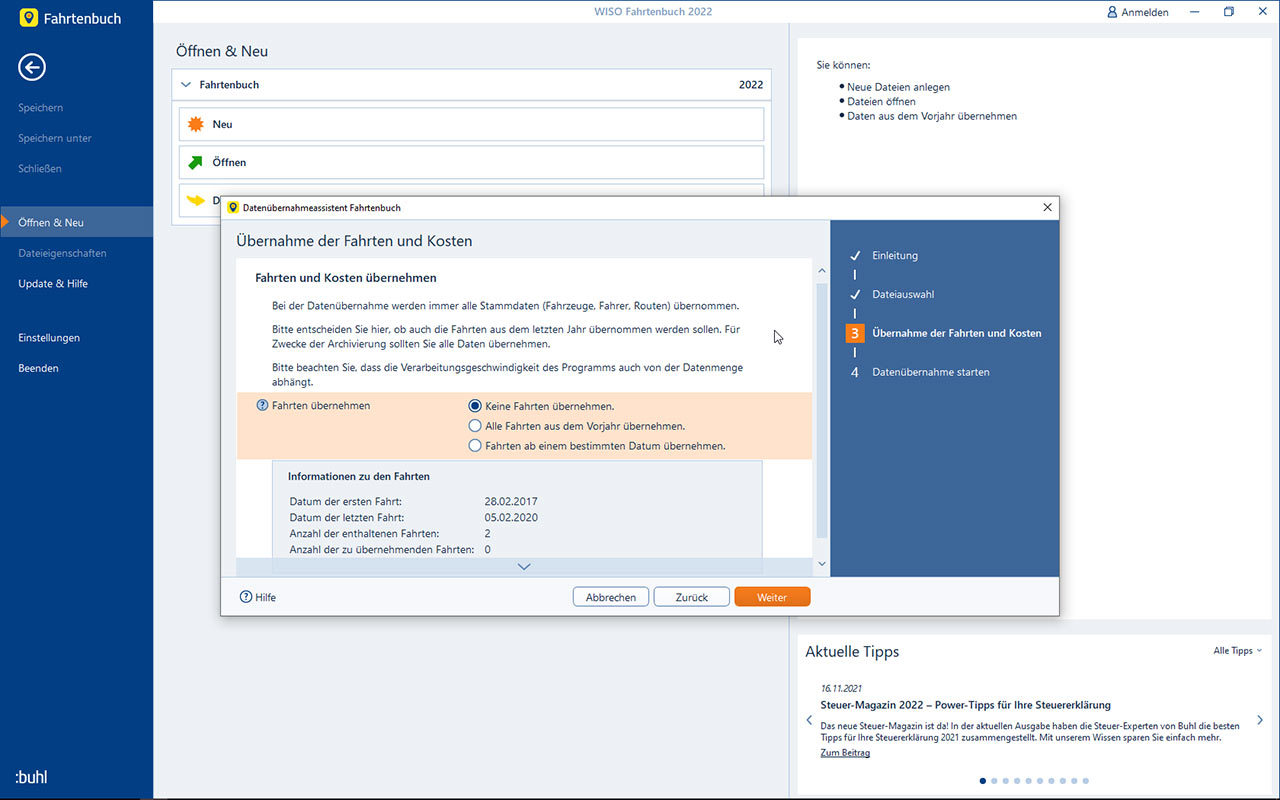
Task: Go to wizard step Dateiauswahl
Action: point(903,294)
